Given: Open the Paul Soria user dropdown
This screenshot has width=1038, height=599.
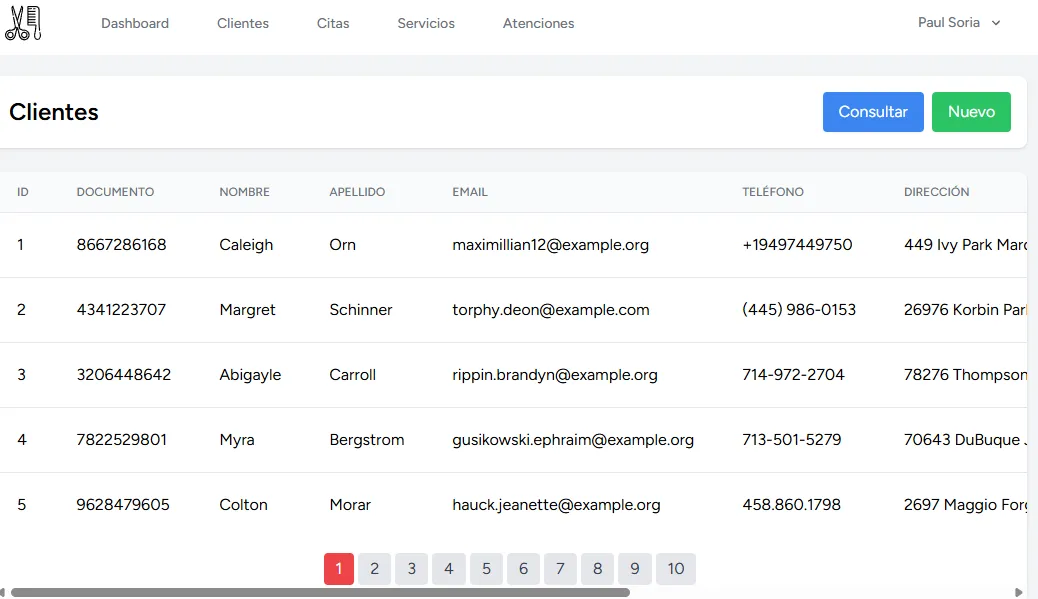Looking at the screenshot, I should [958, 23].
